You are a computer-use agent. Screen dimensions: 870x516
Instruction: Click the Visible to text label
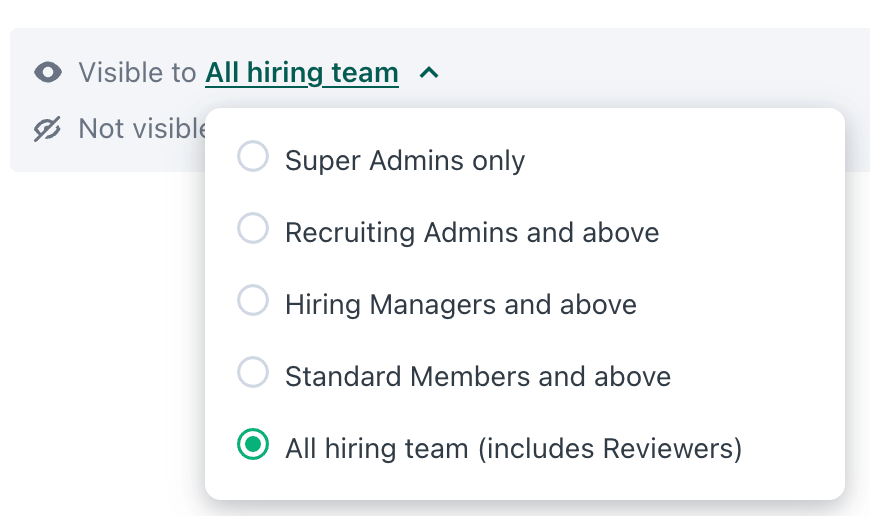pyautogui.click(x=138, y=73)
